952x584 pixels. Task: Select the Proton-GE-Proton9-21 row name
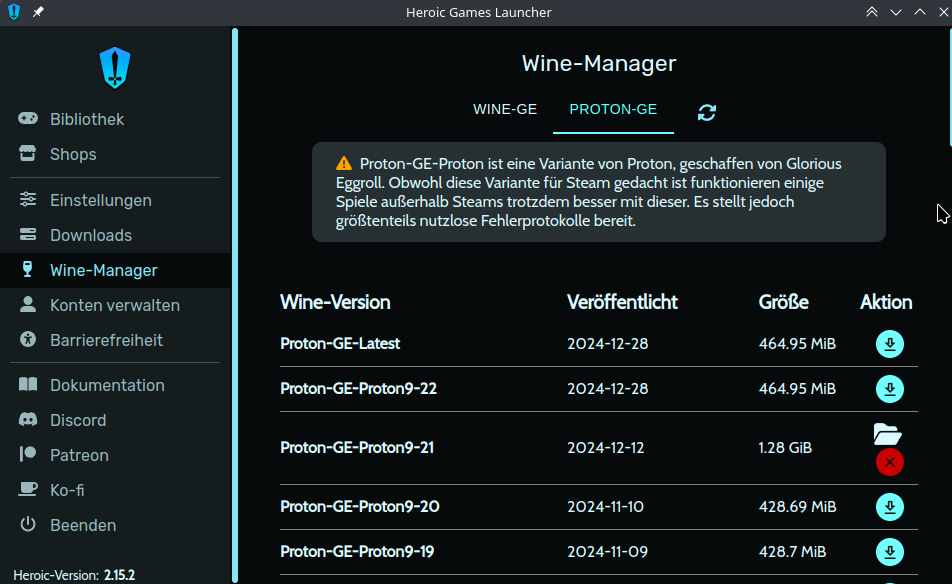[x=357, y=447]
